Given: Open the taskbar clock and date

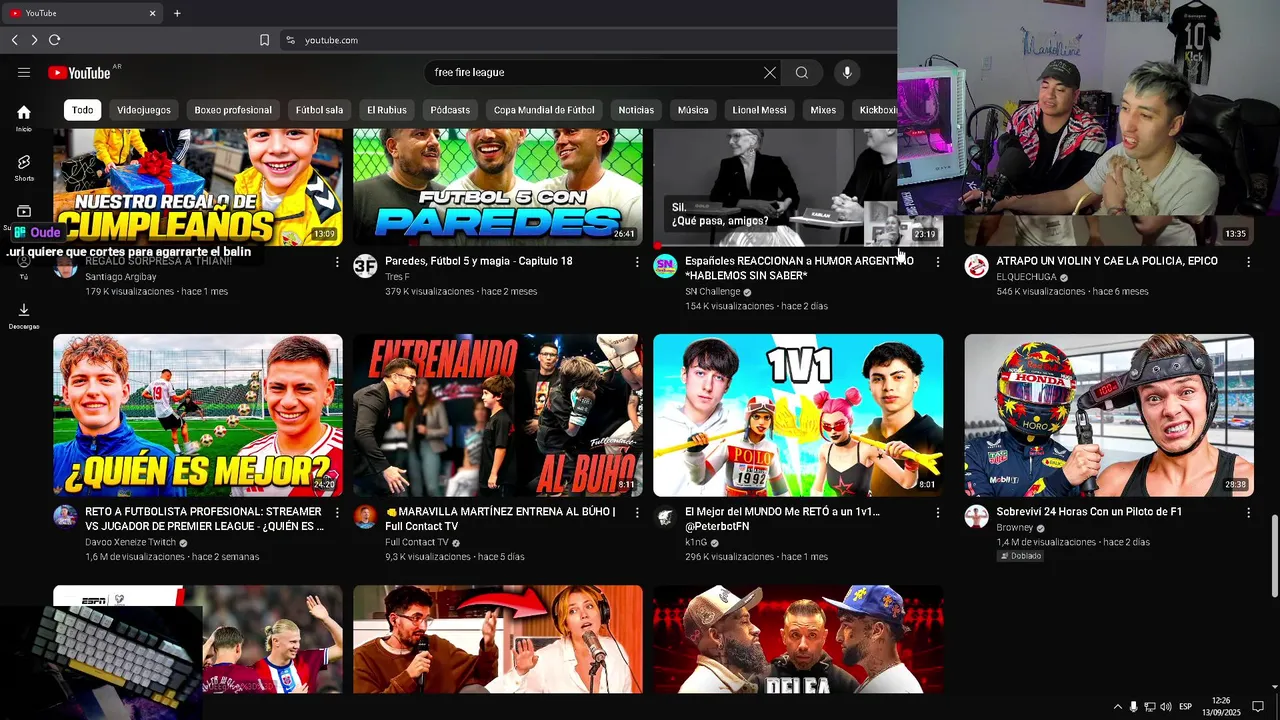Looking at the screenshot, I should point(1221,707).
